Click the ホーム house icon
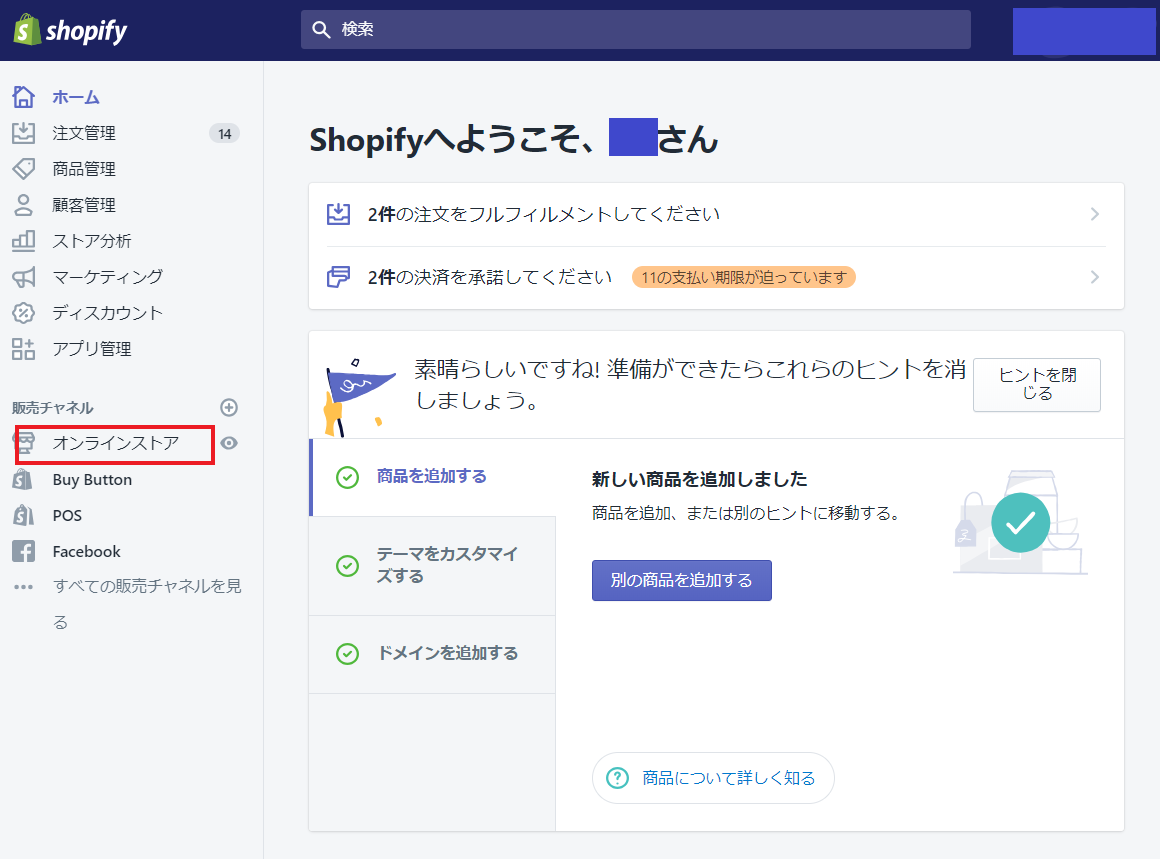This screenshot has width=1160, height=859. click(24, 97)
